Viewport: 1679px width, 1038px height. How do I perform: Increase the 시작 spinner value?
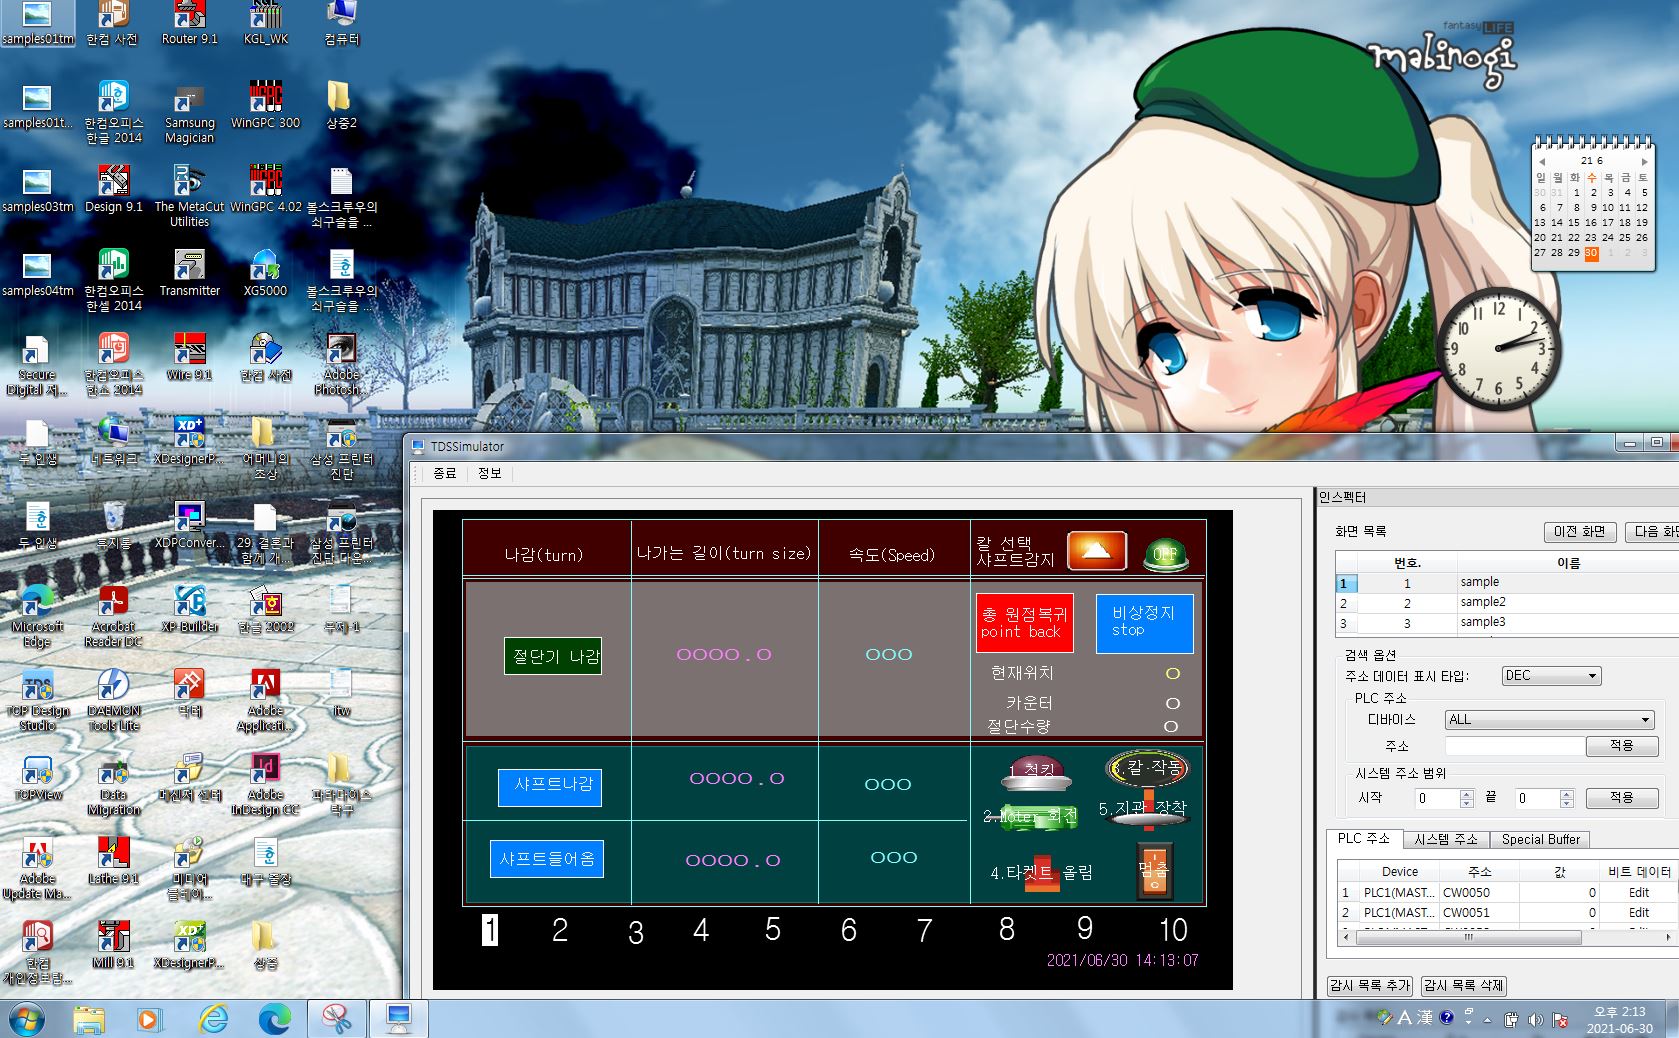[1467, 793]
